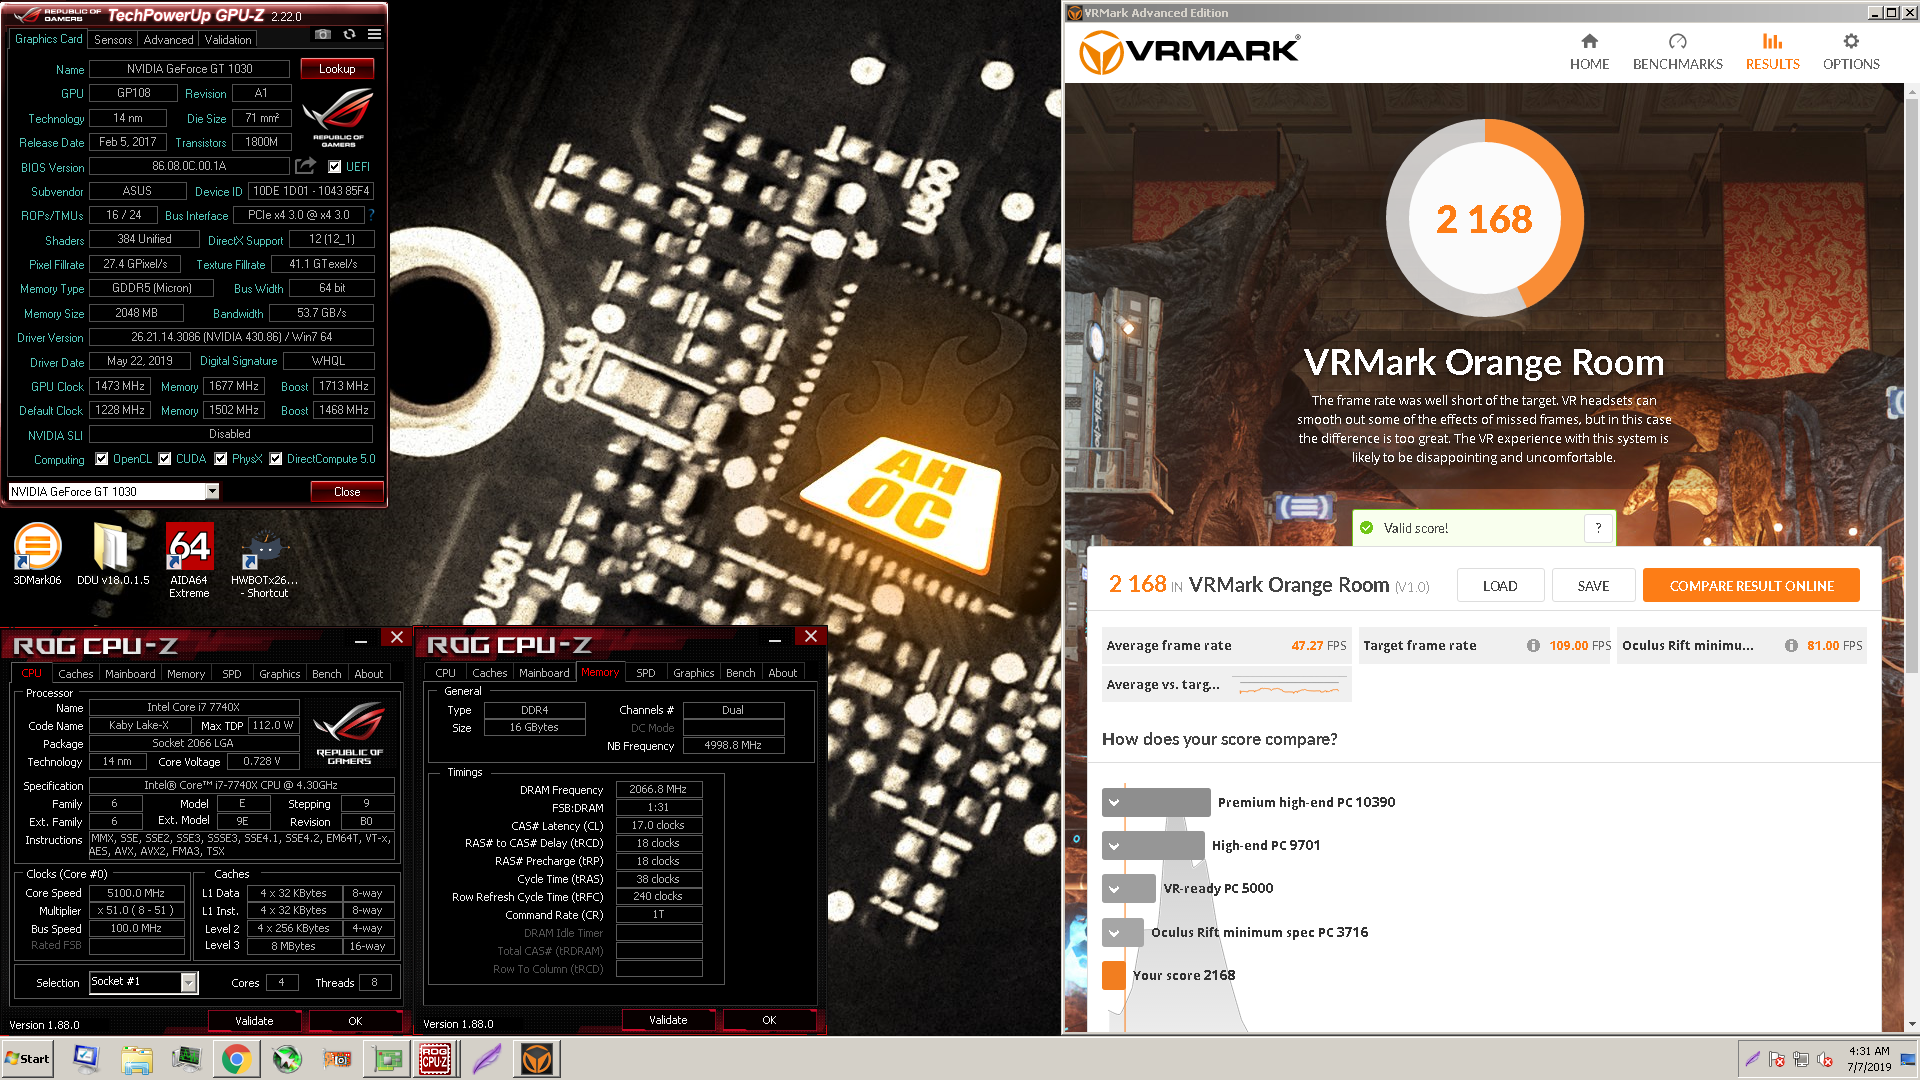Screen dimensions: 1920x1080
Task: Click the network tray icon
Action: point(1800,1059)
